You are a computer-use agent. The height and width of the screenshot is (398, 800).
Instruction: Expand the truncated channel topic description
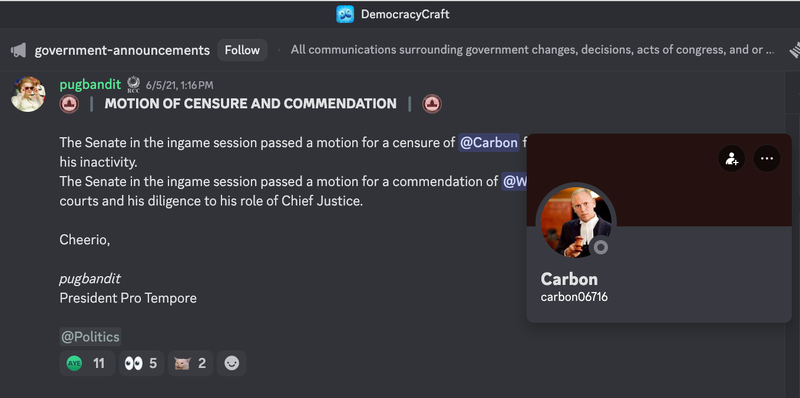click(532, 50)
